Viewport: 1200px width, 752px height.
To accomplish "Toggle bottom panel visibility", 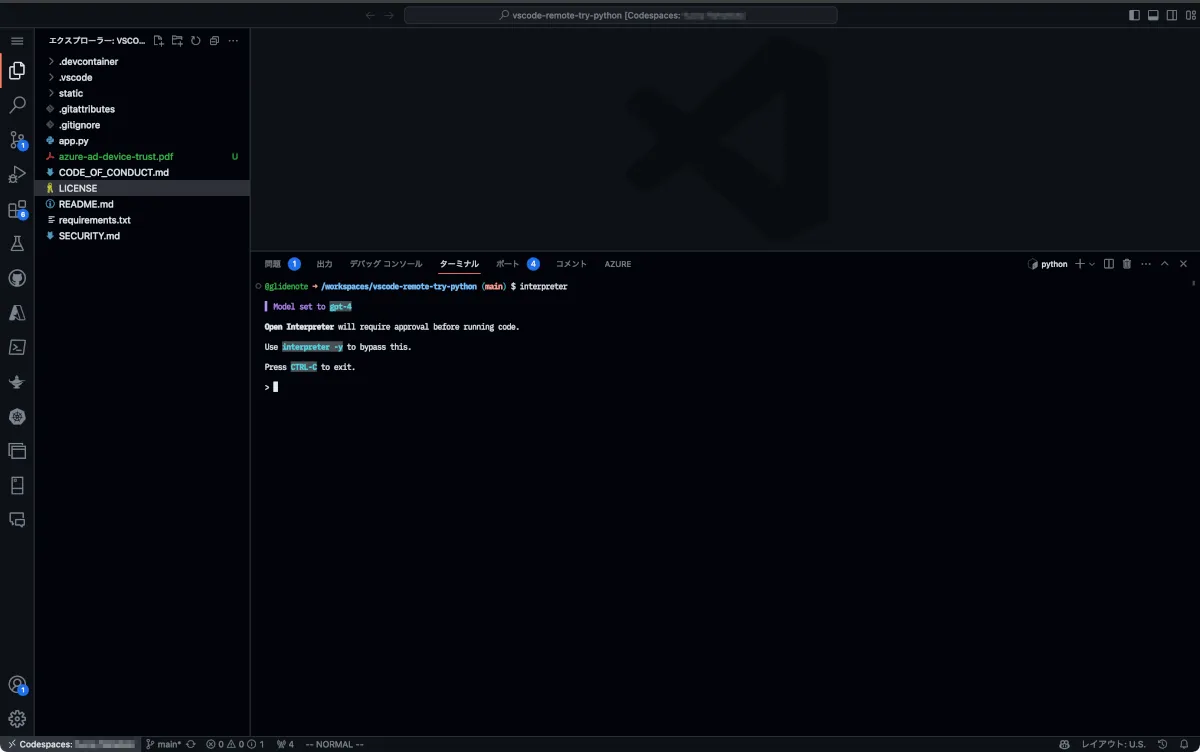I will point(1153,15).
